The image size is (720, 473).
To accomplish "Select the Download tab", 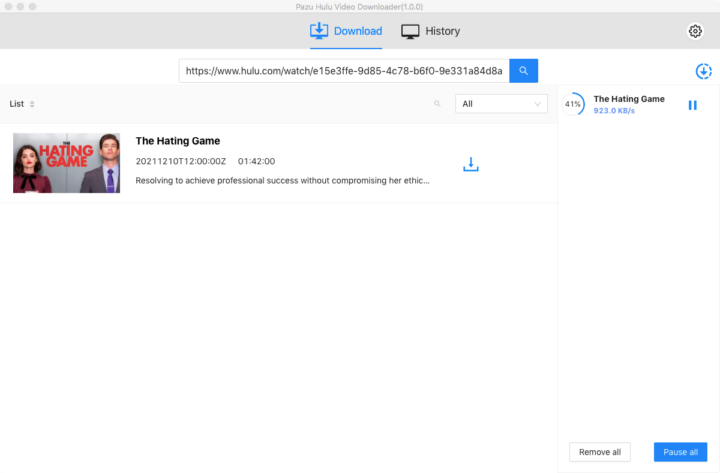I will pos(346,31).
